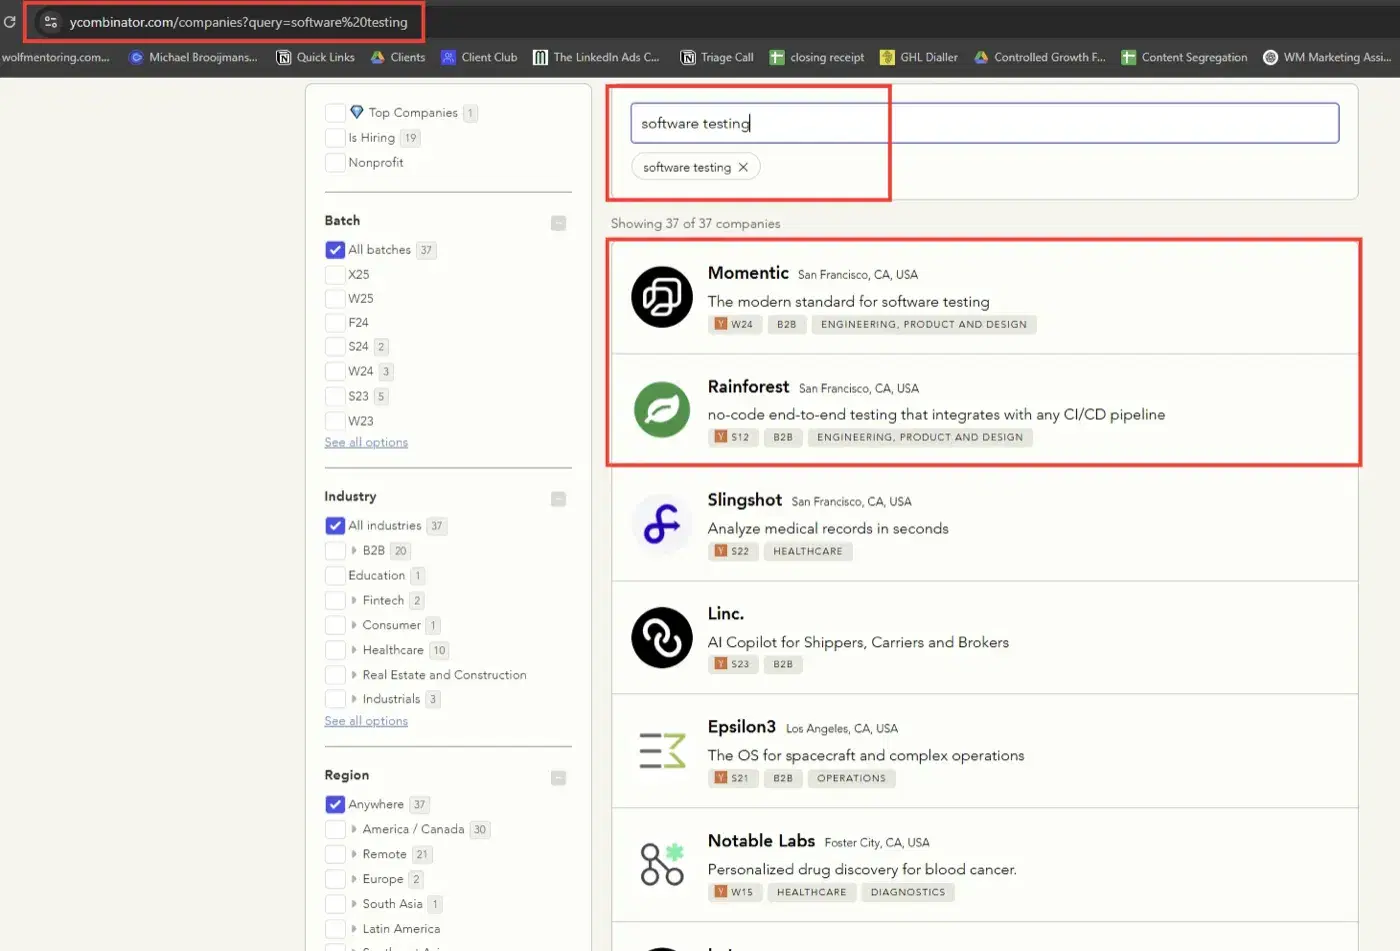This screenshot has width=1400, height=951.
Task: Check the Education industry filter
Action: coord(335,575)
